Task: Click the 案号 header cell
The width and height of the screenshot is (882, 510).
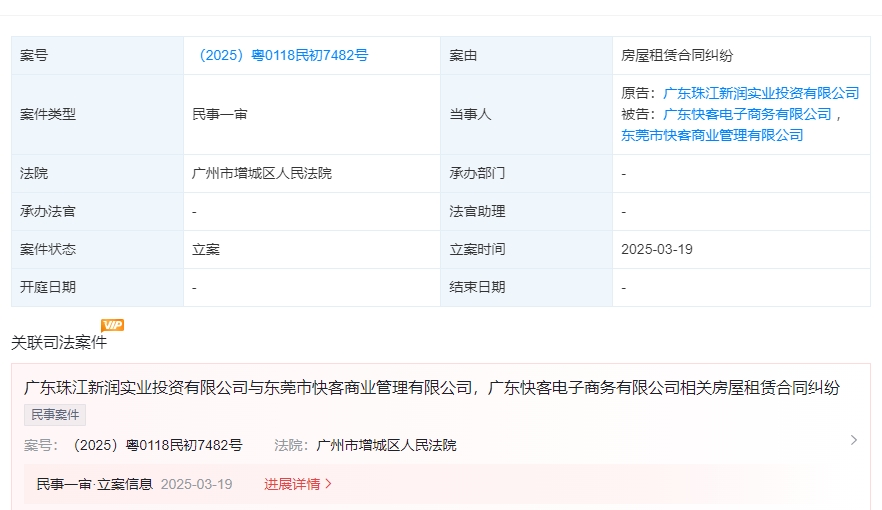Action: pos(97,55)
